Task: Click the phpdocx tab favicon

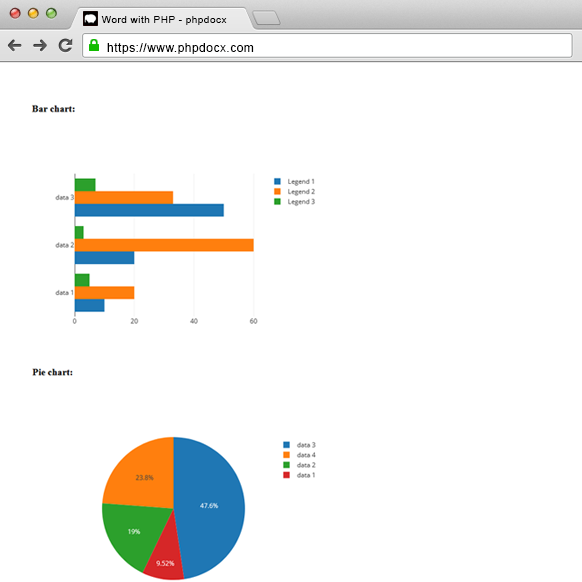Action: 90,19
